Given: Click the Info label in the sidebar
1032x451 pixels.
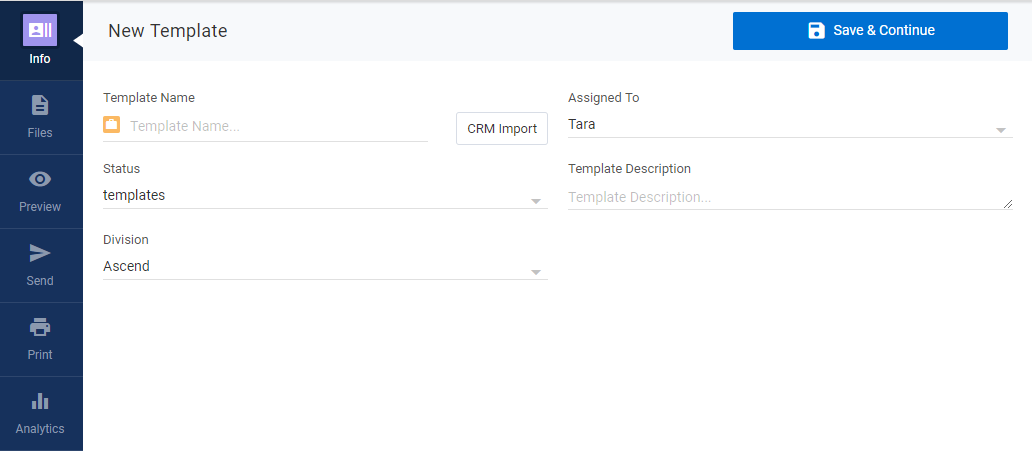Looking at the screenshot, I should pyautogui.click(x=40, y=59).
